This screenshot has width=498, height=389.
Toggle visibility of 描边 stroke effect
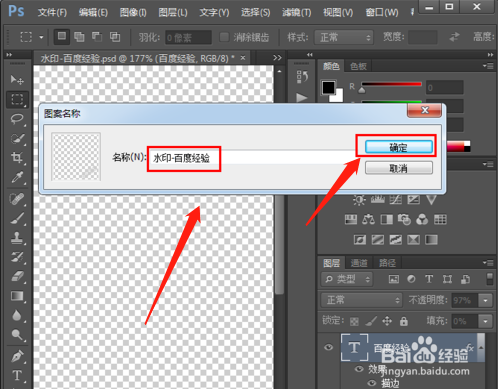point(372,383)
